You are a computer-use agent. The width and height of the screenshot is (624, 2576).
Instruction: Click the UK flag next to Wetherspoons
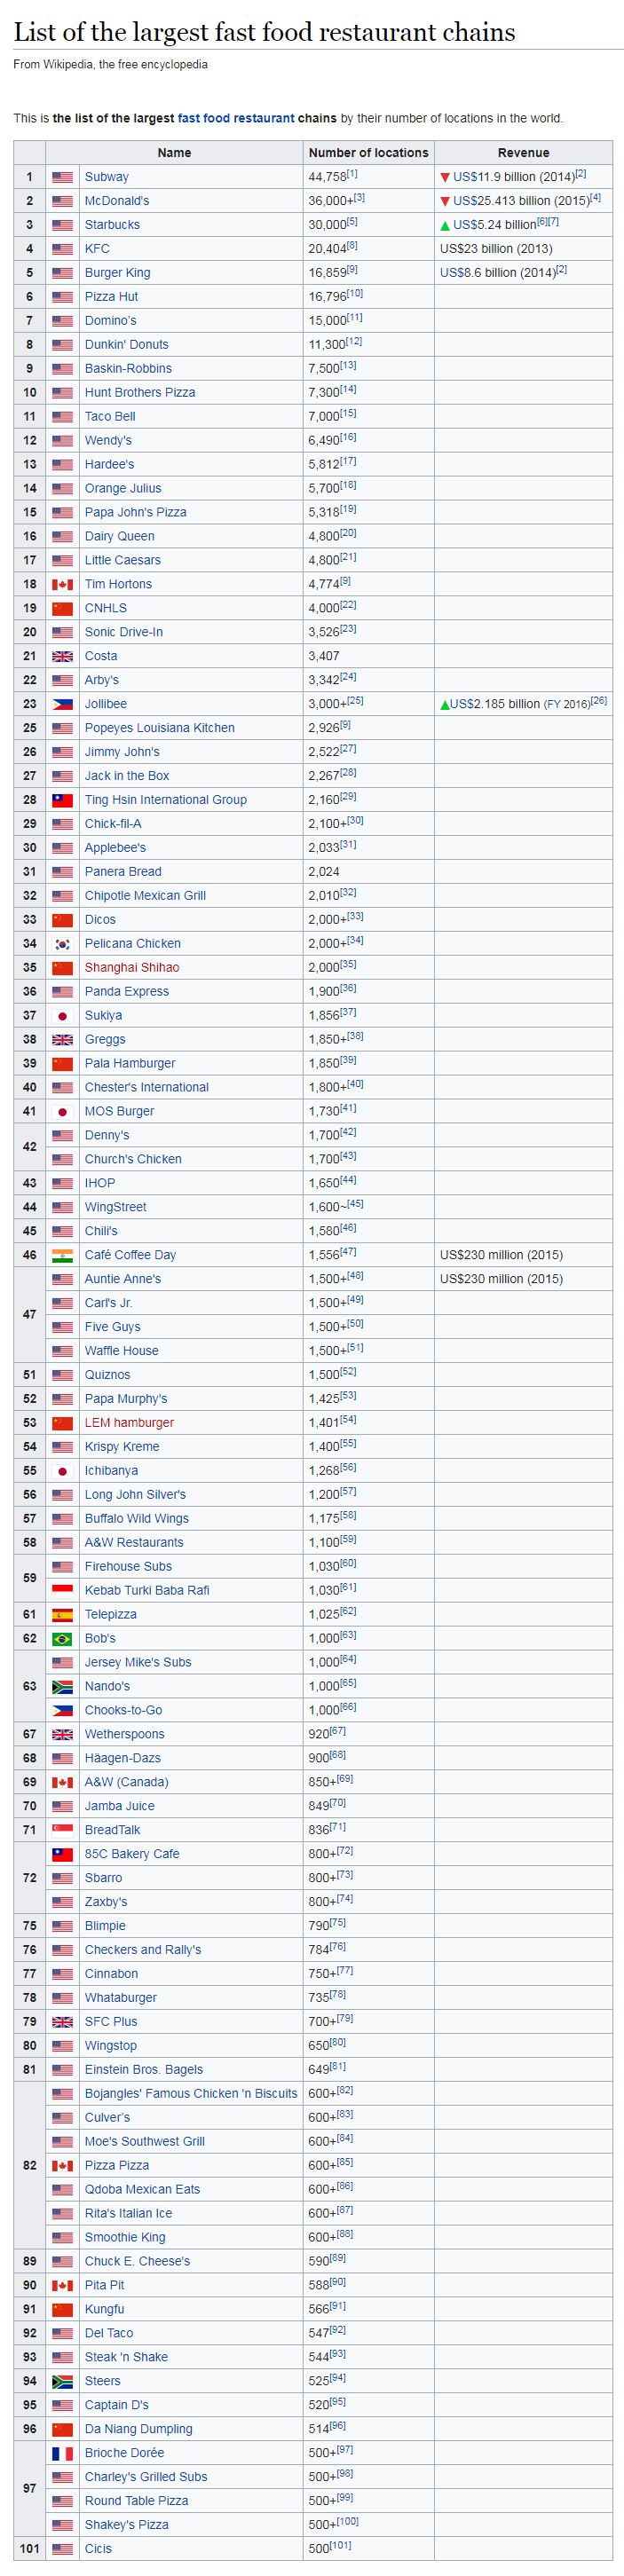62,1734
